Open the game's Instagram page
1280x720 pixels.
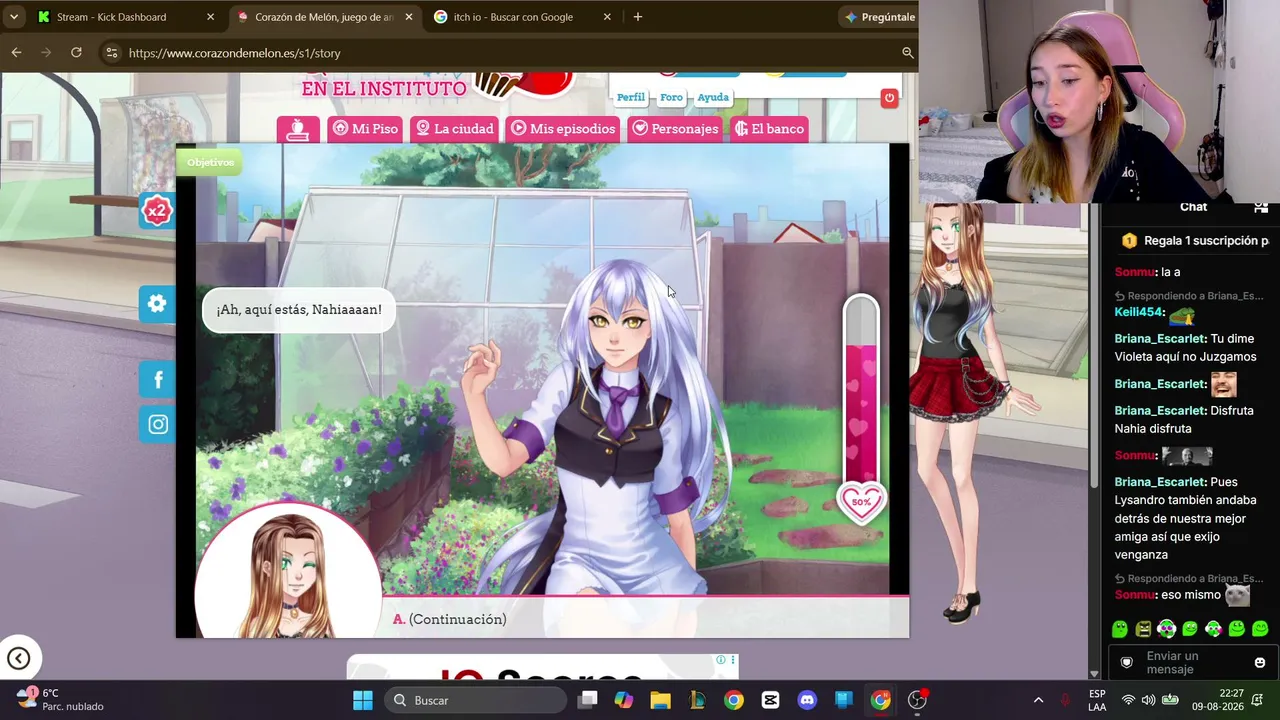(157, 424)
